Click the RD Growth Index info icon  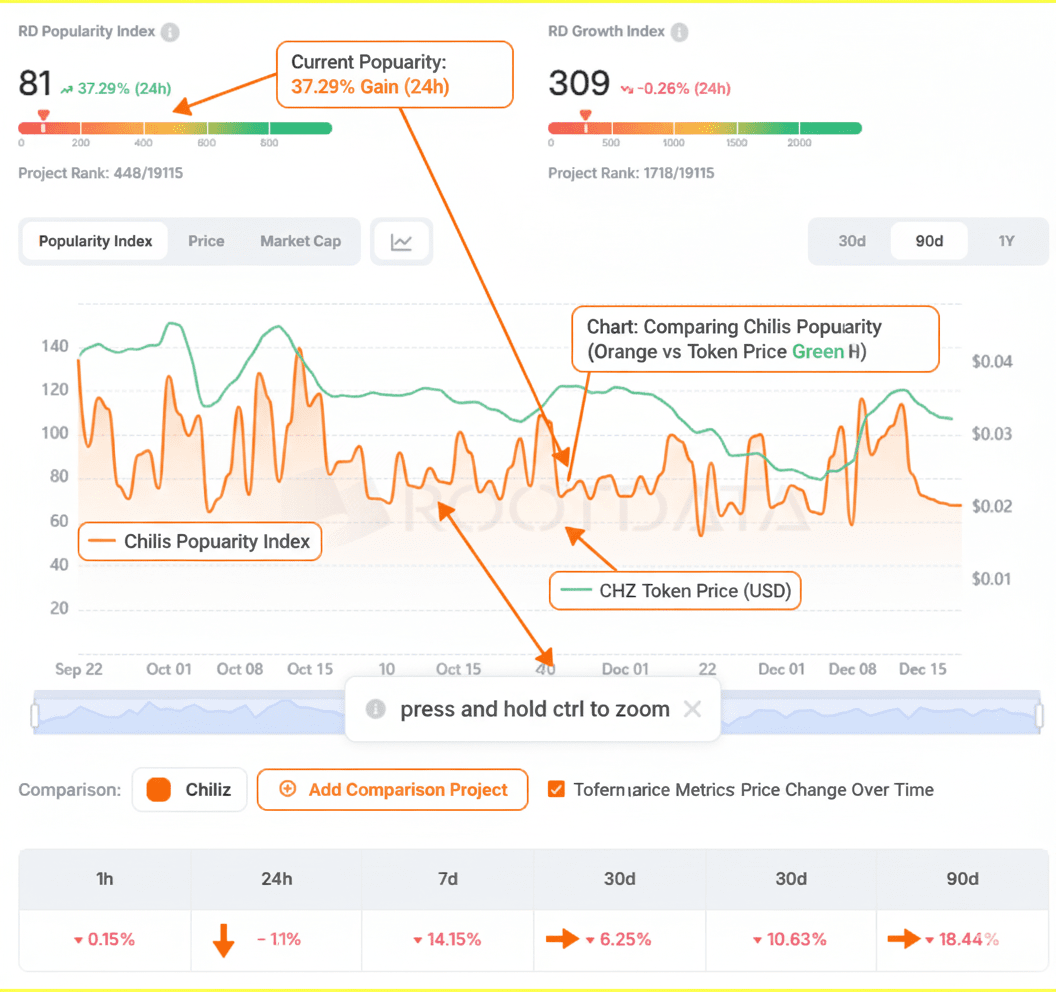pyautogui.click(x=680, y=32)
